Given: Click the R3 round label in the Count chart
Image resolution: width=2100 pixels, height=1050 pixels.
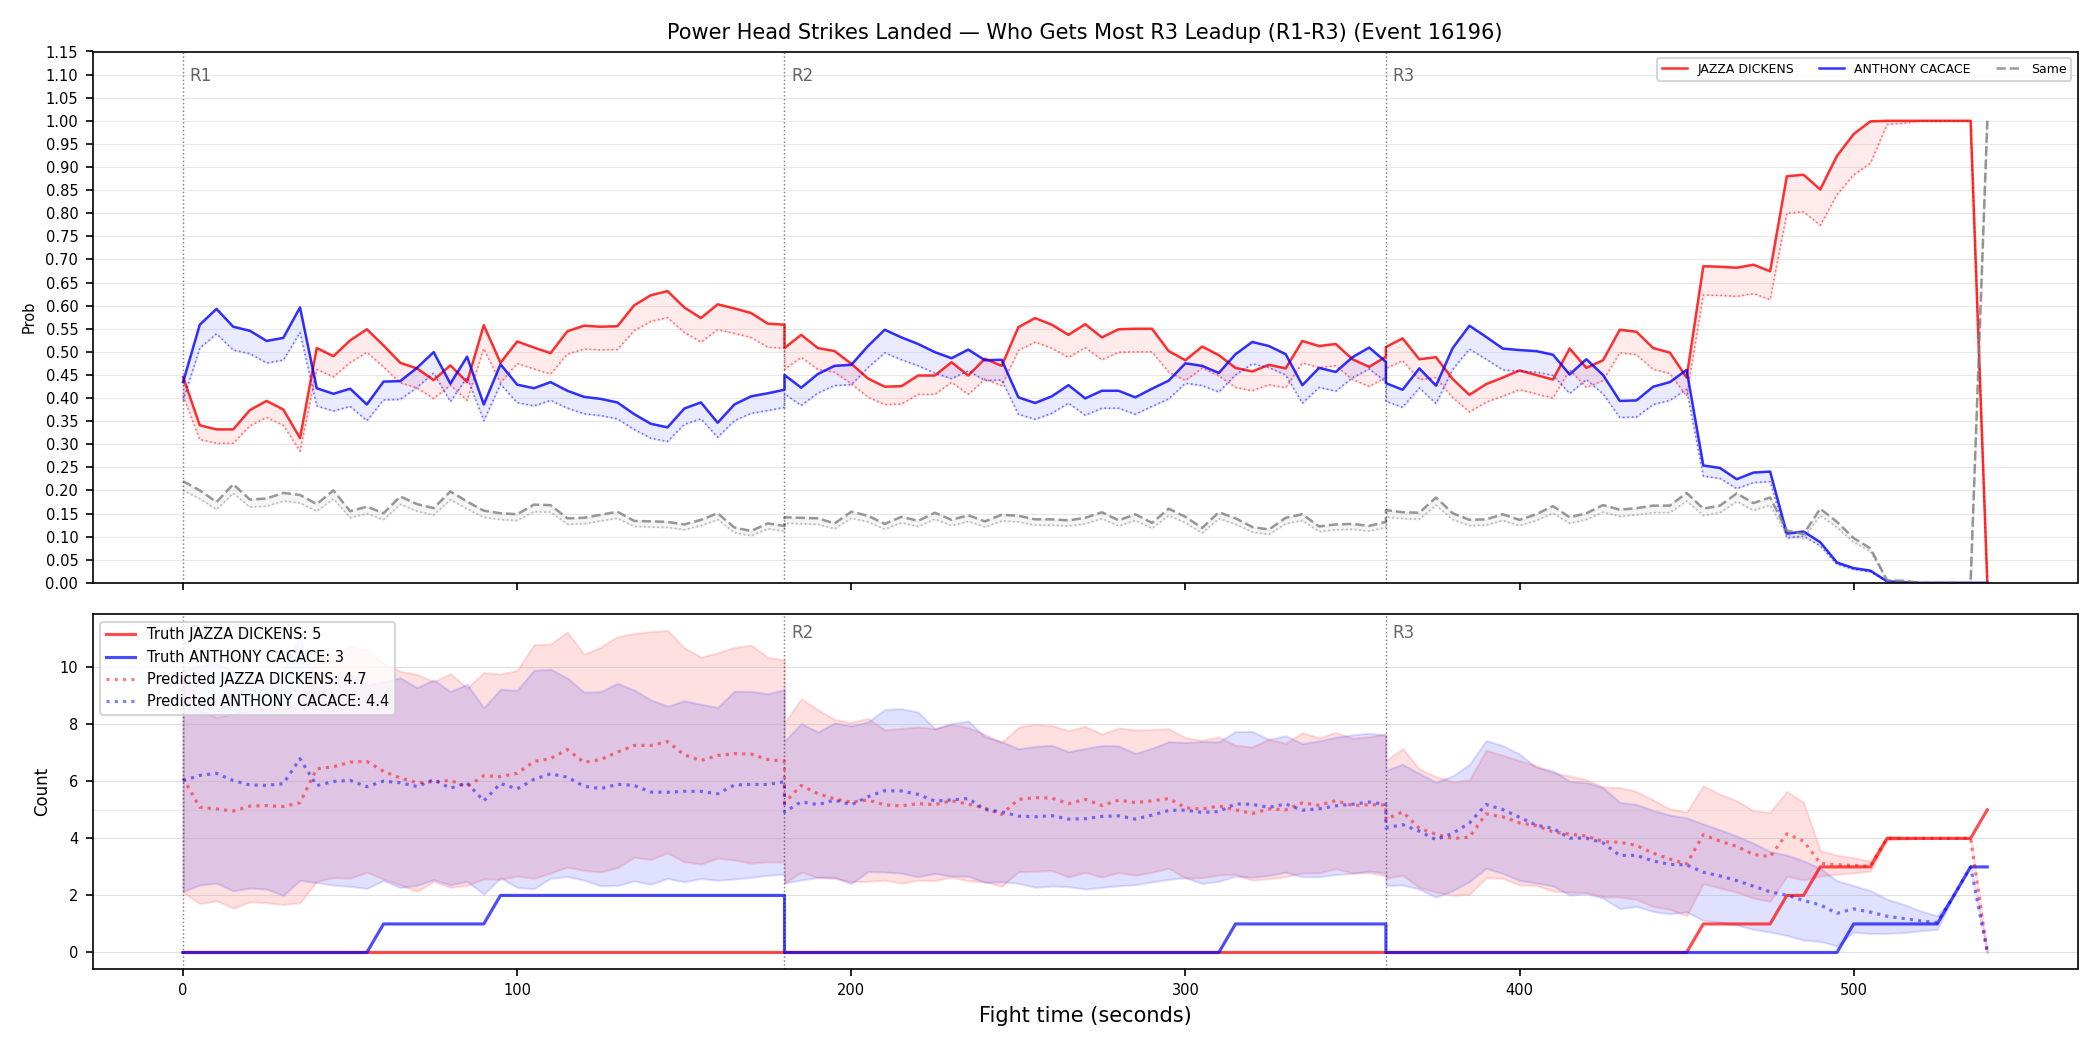Looking at the screenshot, I should click(1403, 632).
